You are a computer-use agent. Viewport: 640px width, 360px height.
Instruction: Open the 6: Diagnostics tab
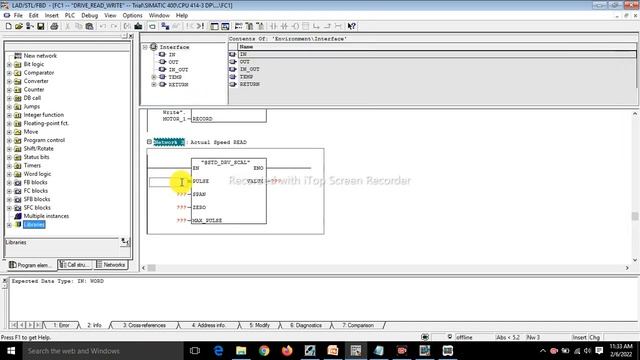[306, 325]
